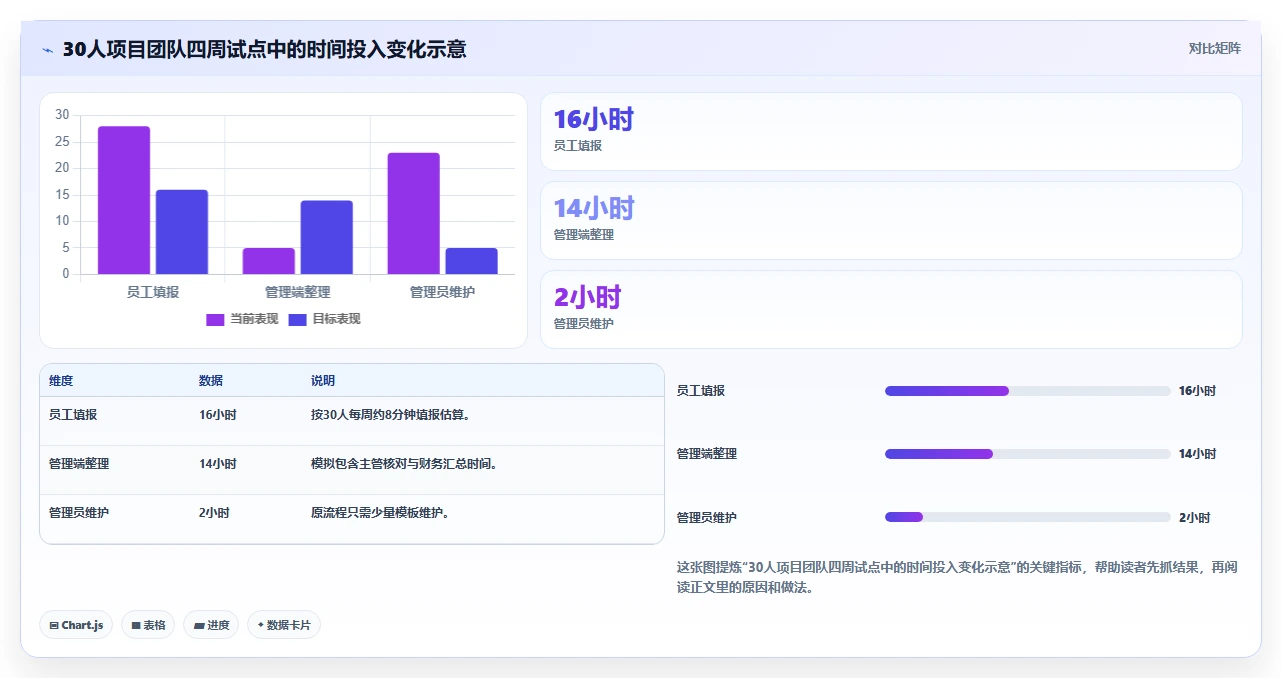The image size is (1282, 678).
Task: Click the chart axis label 管理端整理
Action: click(x=298, y=292)
